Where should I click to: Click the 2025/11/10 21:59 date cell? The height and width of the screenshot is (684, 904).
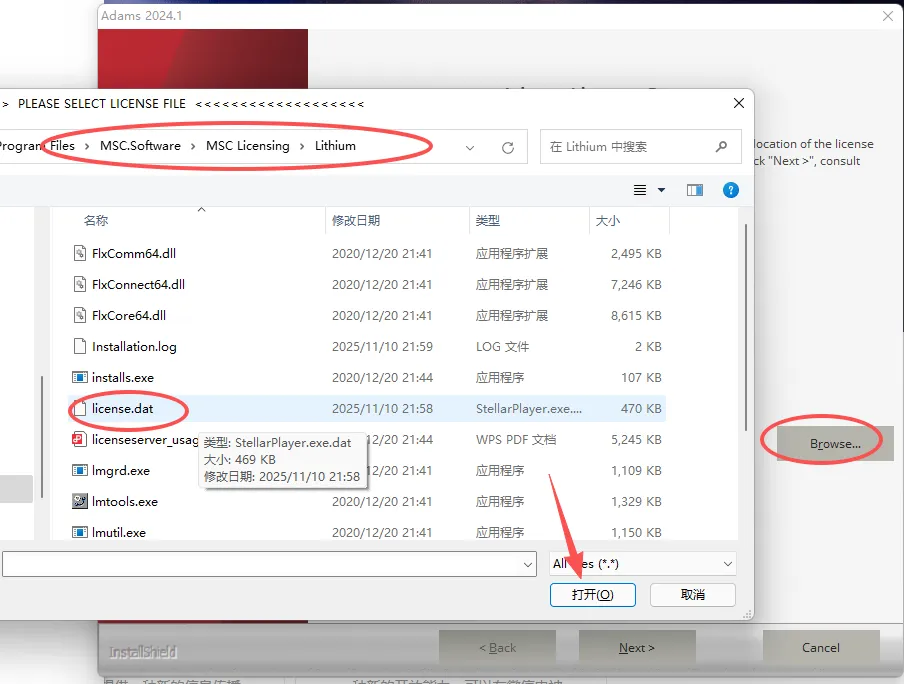click(x=382, y=347)
